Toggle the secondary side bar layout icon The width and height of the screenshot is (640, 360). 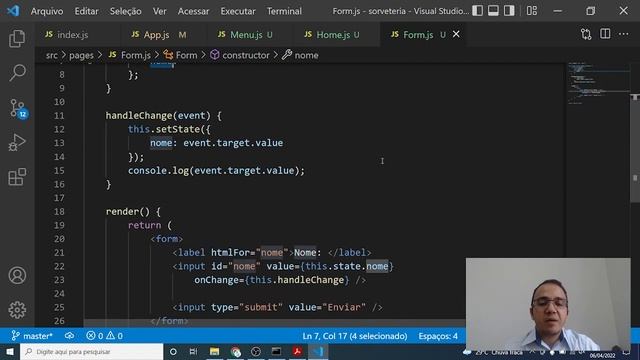tap(509, 11)
